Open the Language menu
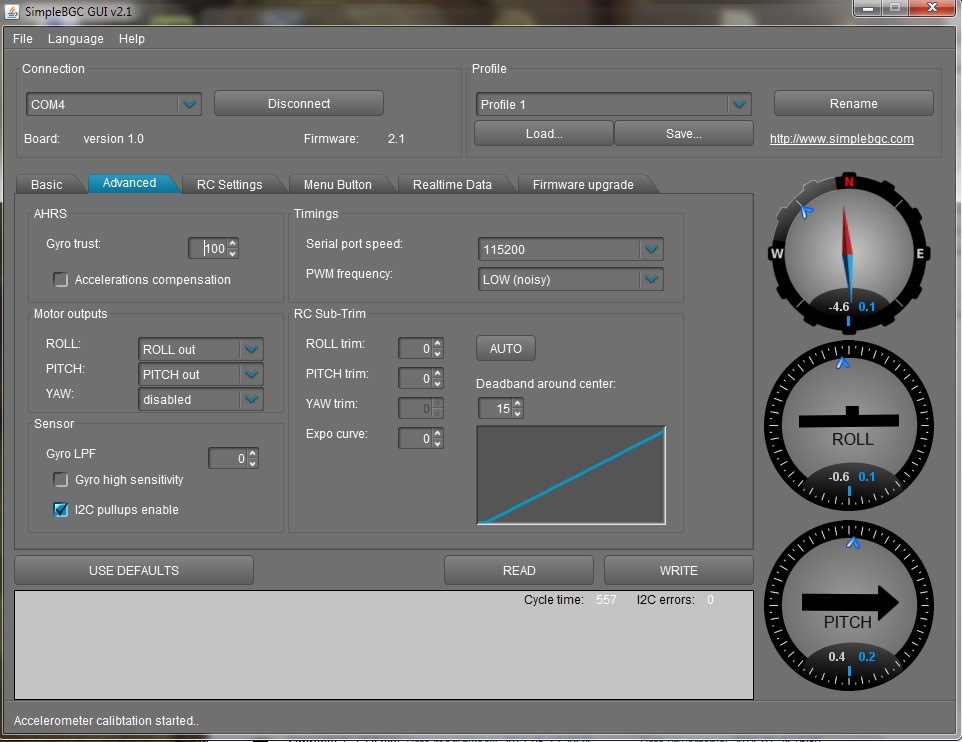This screenshot has width=962, height=742. click(75, 39)
